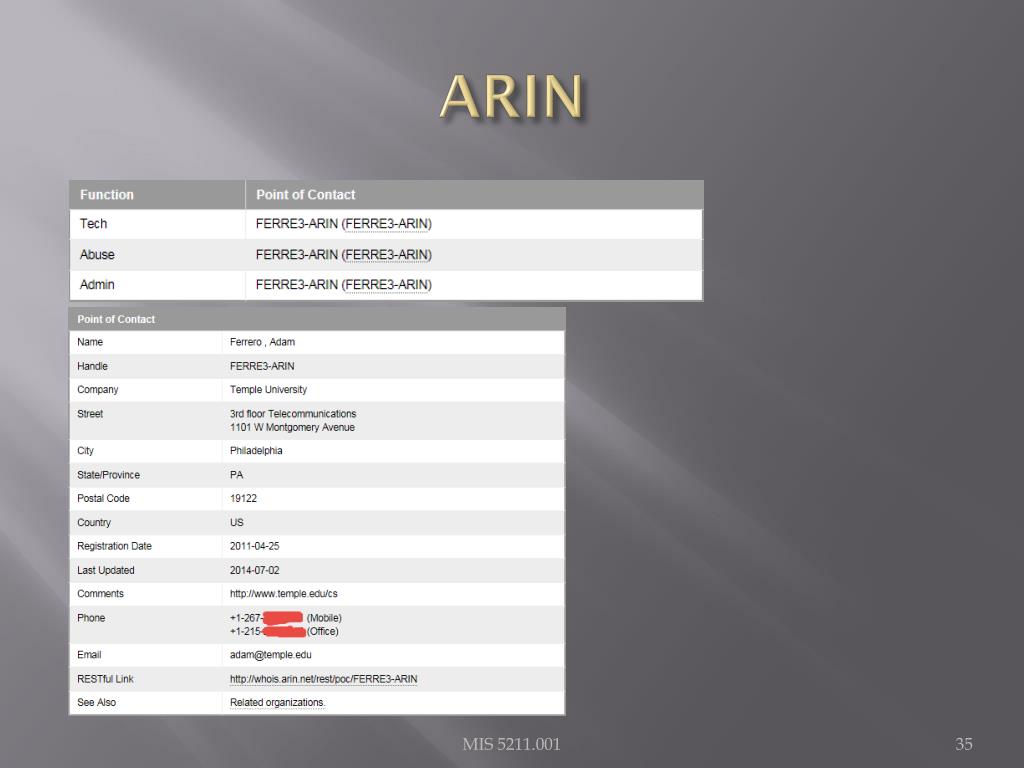Click the Phone field label

(91, 618)
